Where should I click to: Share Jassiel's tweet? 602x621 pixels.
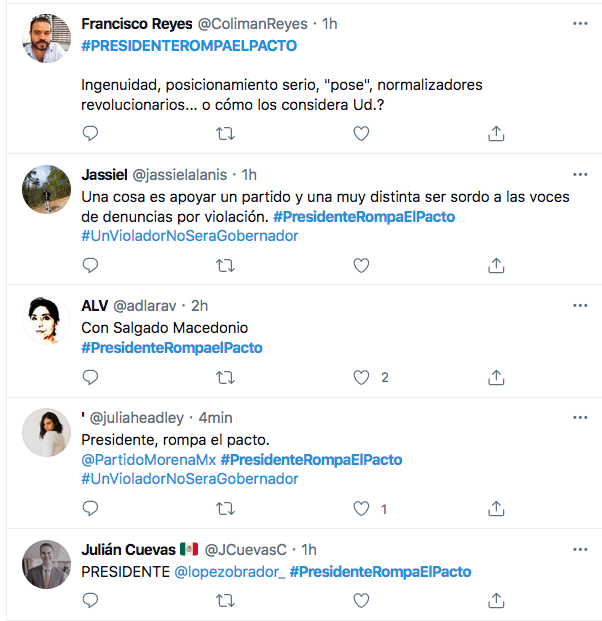pyautogui.click(x=496, y=265)
